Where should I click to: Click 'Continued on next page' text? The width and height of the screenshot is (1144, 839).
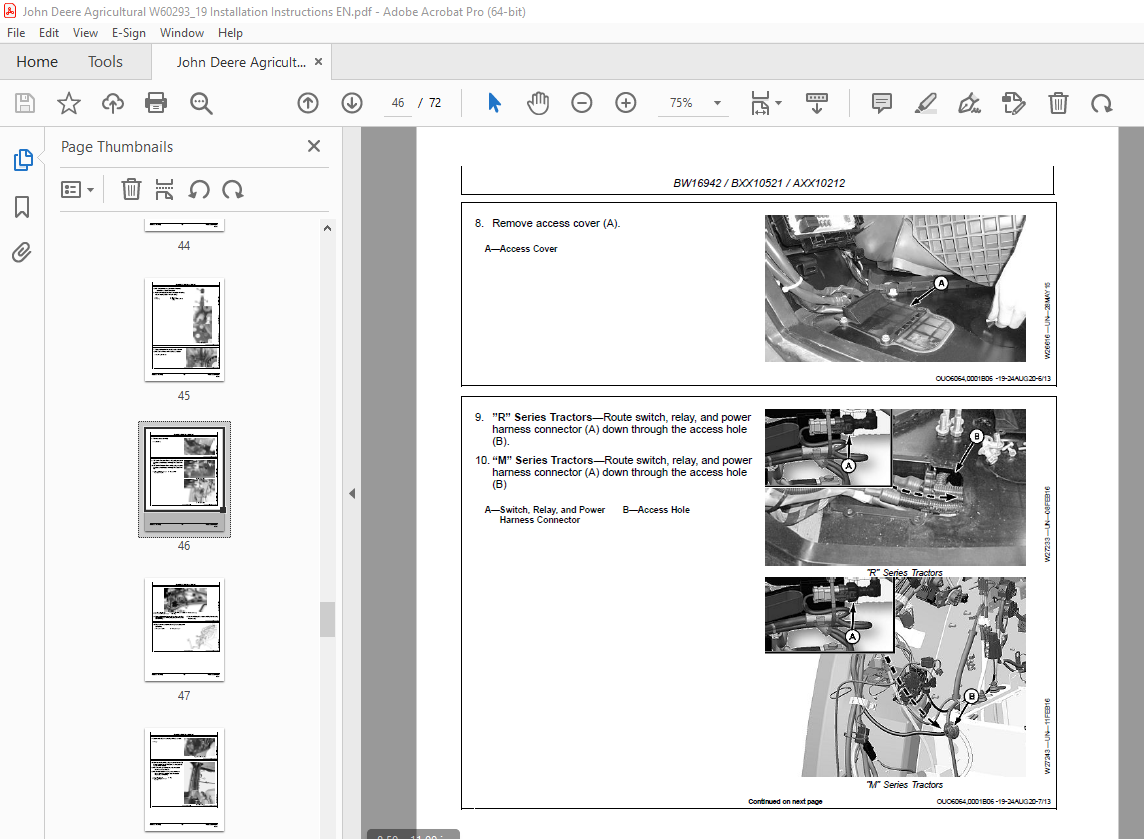pyautogui.click(x=785, y=801)
